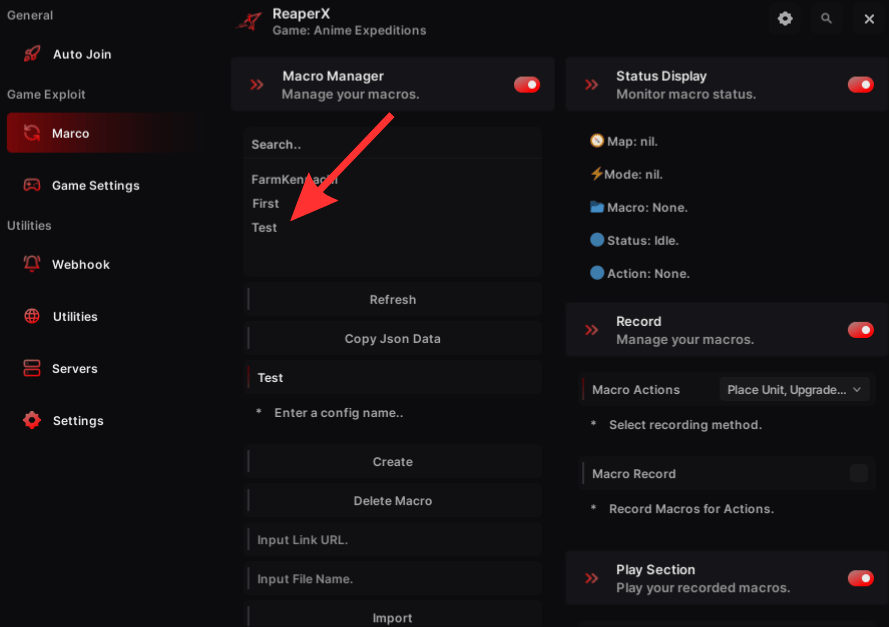Viewport: 889px width, 627px height.
Task: Click the ReaperX logo icon
Action: (x=249, y=22)
